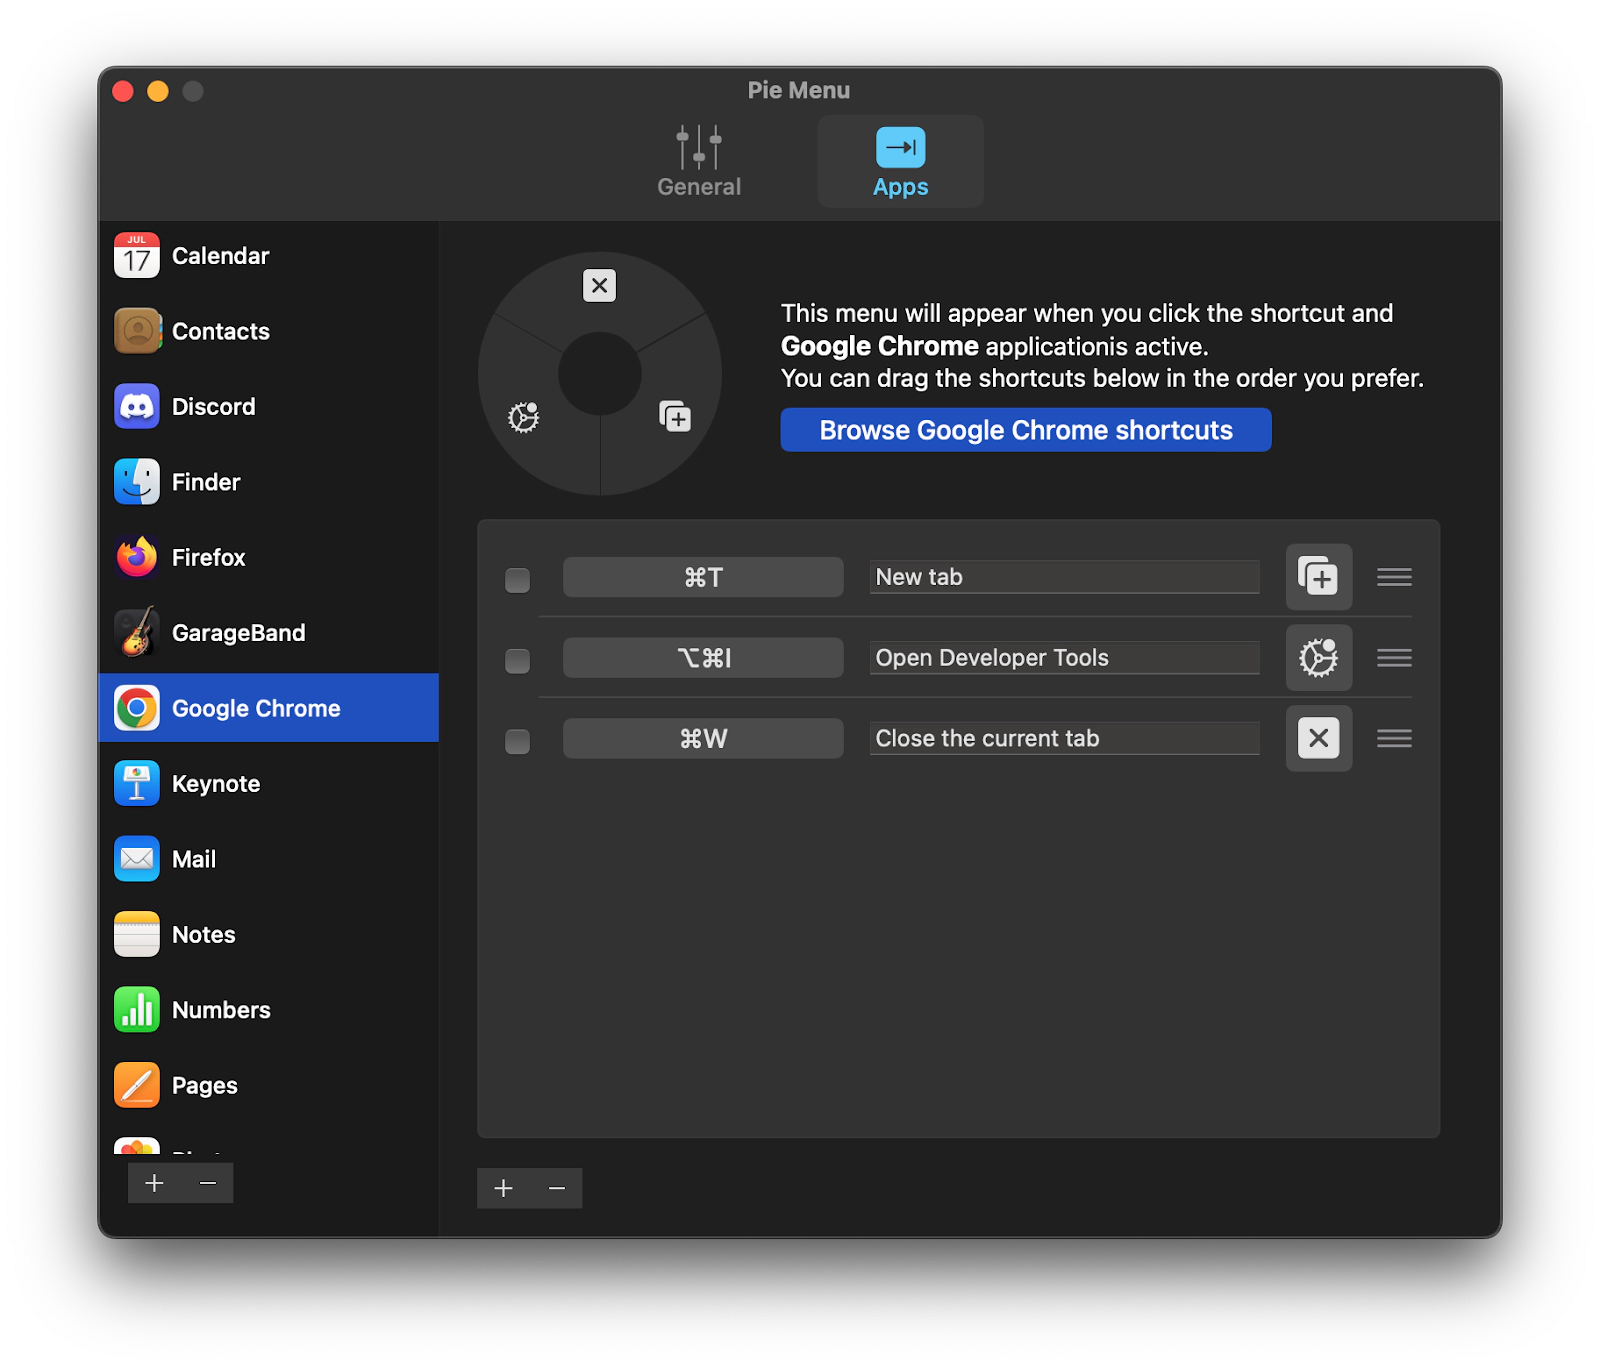Click the New tab name field
Viewport: 1600px width, 1368px height.
(1064, 577)
